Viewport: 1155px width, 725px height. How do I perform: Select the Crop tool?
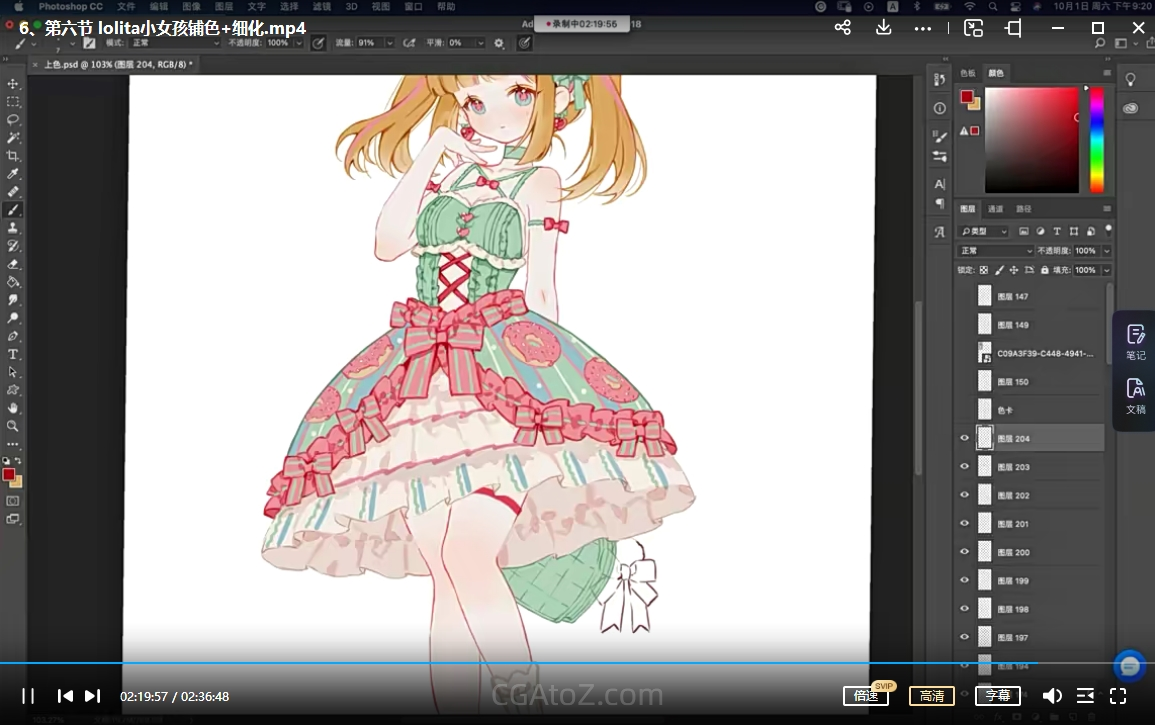[x=13, y=156]
